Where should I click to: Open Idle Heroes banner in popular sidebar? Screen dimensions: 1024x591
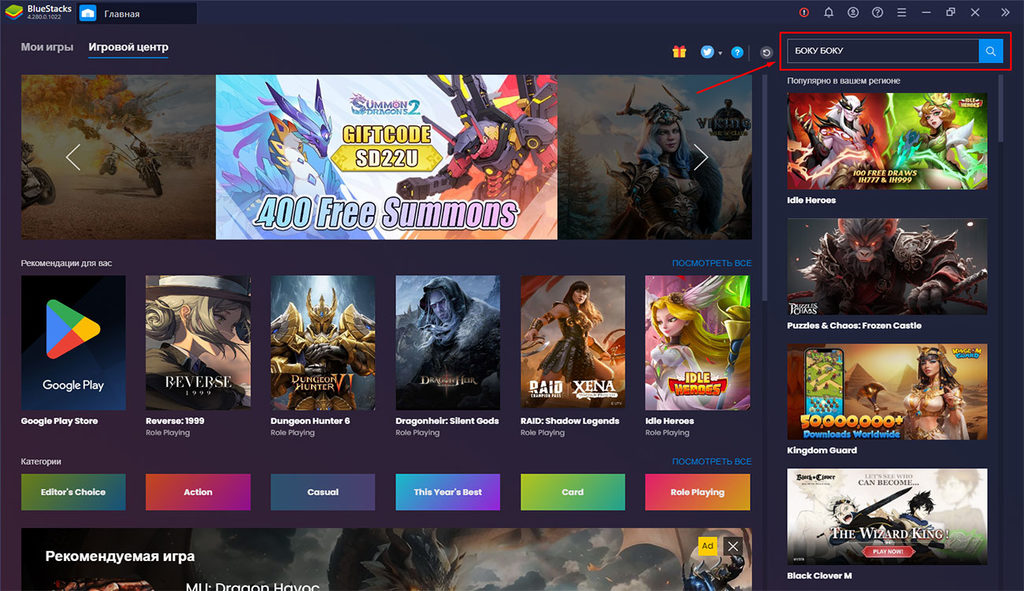click(887, 141)
